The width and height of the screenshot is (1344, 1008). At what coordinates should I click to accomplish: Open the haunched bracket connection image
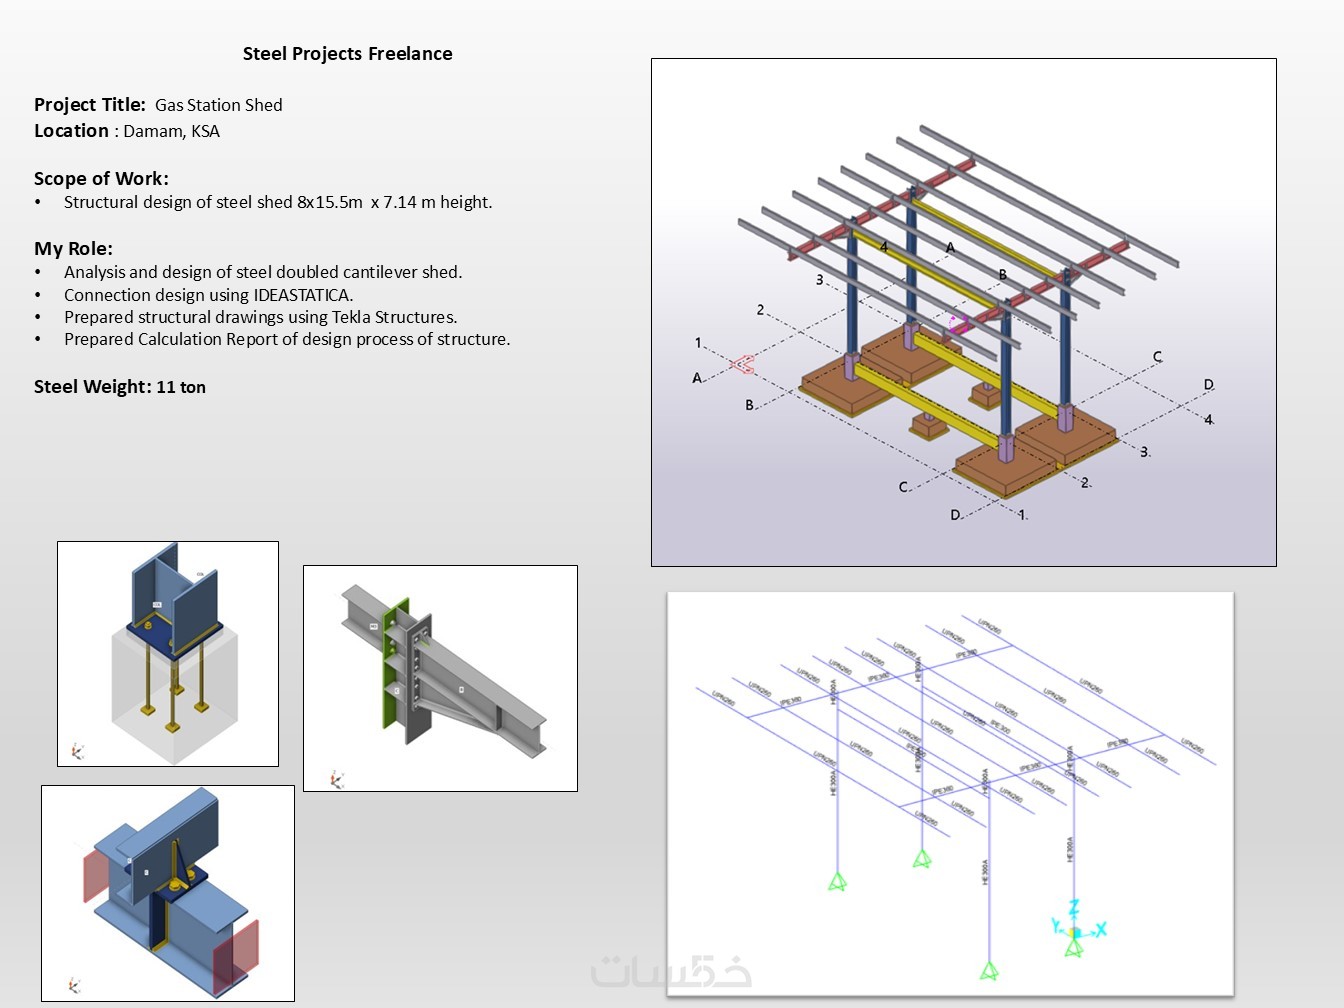click(x=440, y=678)
